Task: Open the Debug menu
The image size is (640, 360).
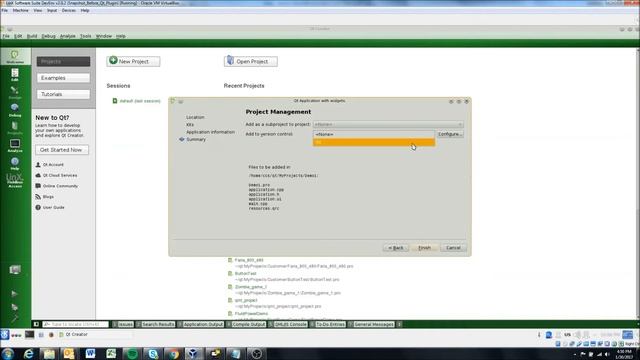Action: 48,36
